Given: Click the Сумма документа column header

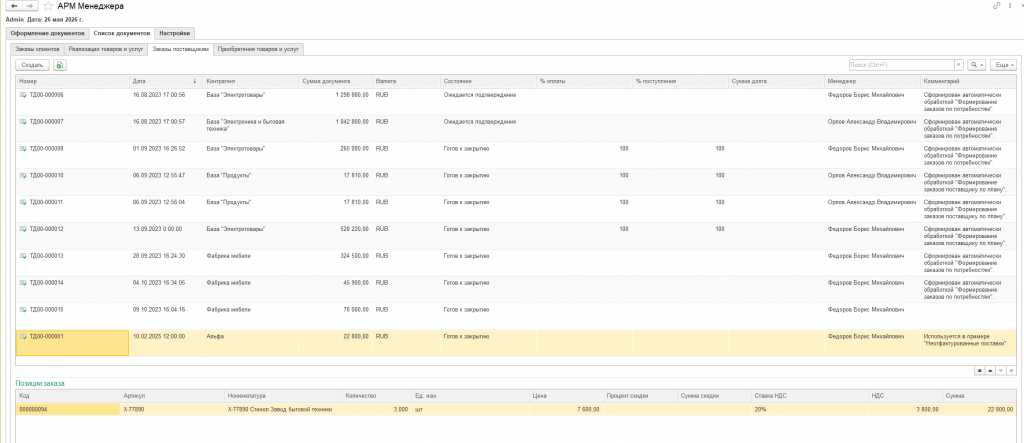Looking at the screenshot, I should (x=335, y=81).
